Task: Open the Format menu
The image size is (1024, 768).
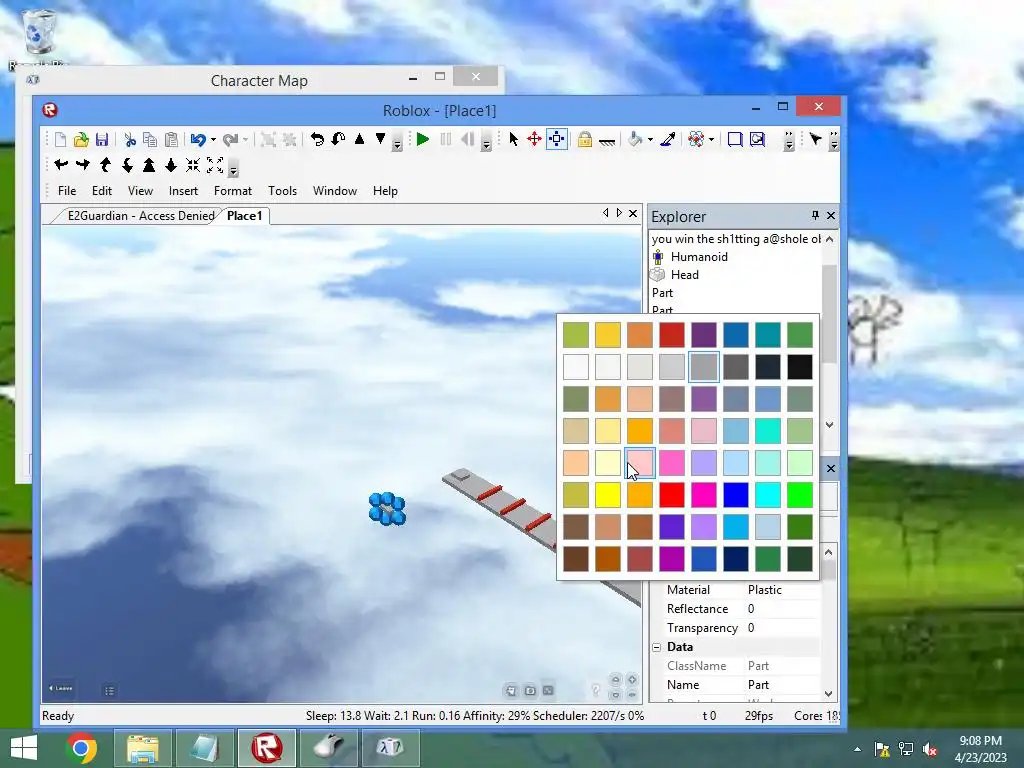Action: [232, 191]
